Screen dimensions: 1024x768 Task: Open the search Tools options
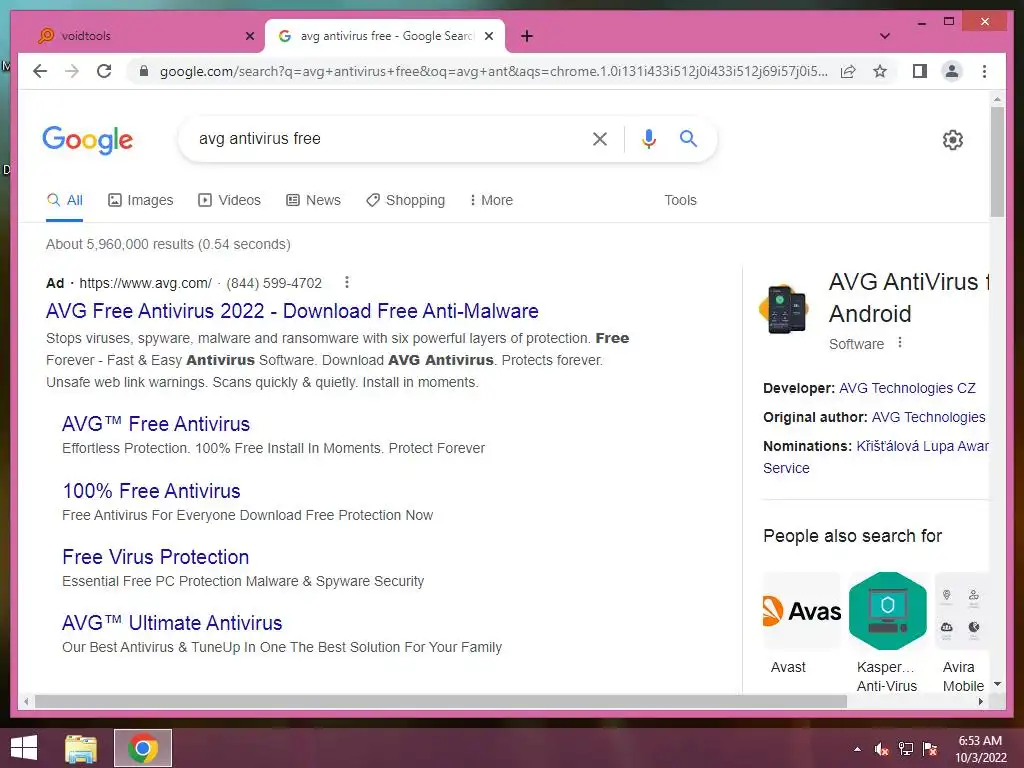point(680,200)
